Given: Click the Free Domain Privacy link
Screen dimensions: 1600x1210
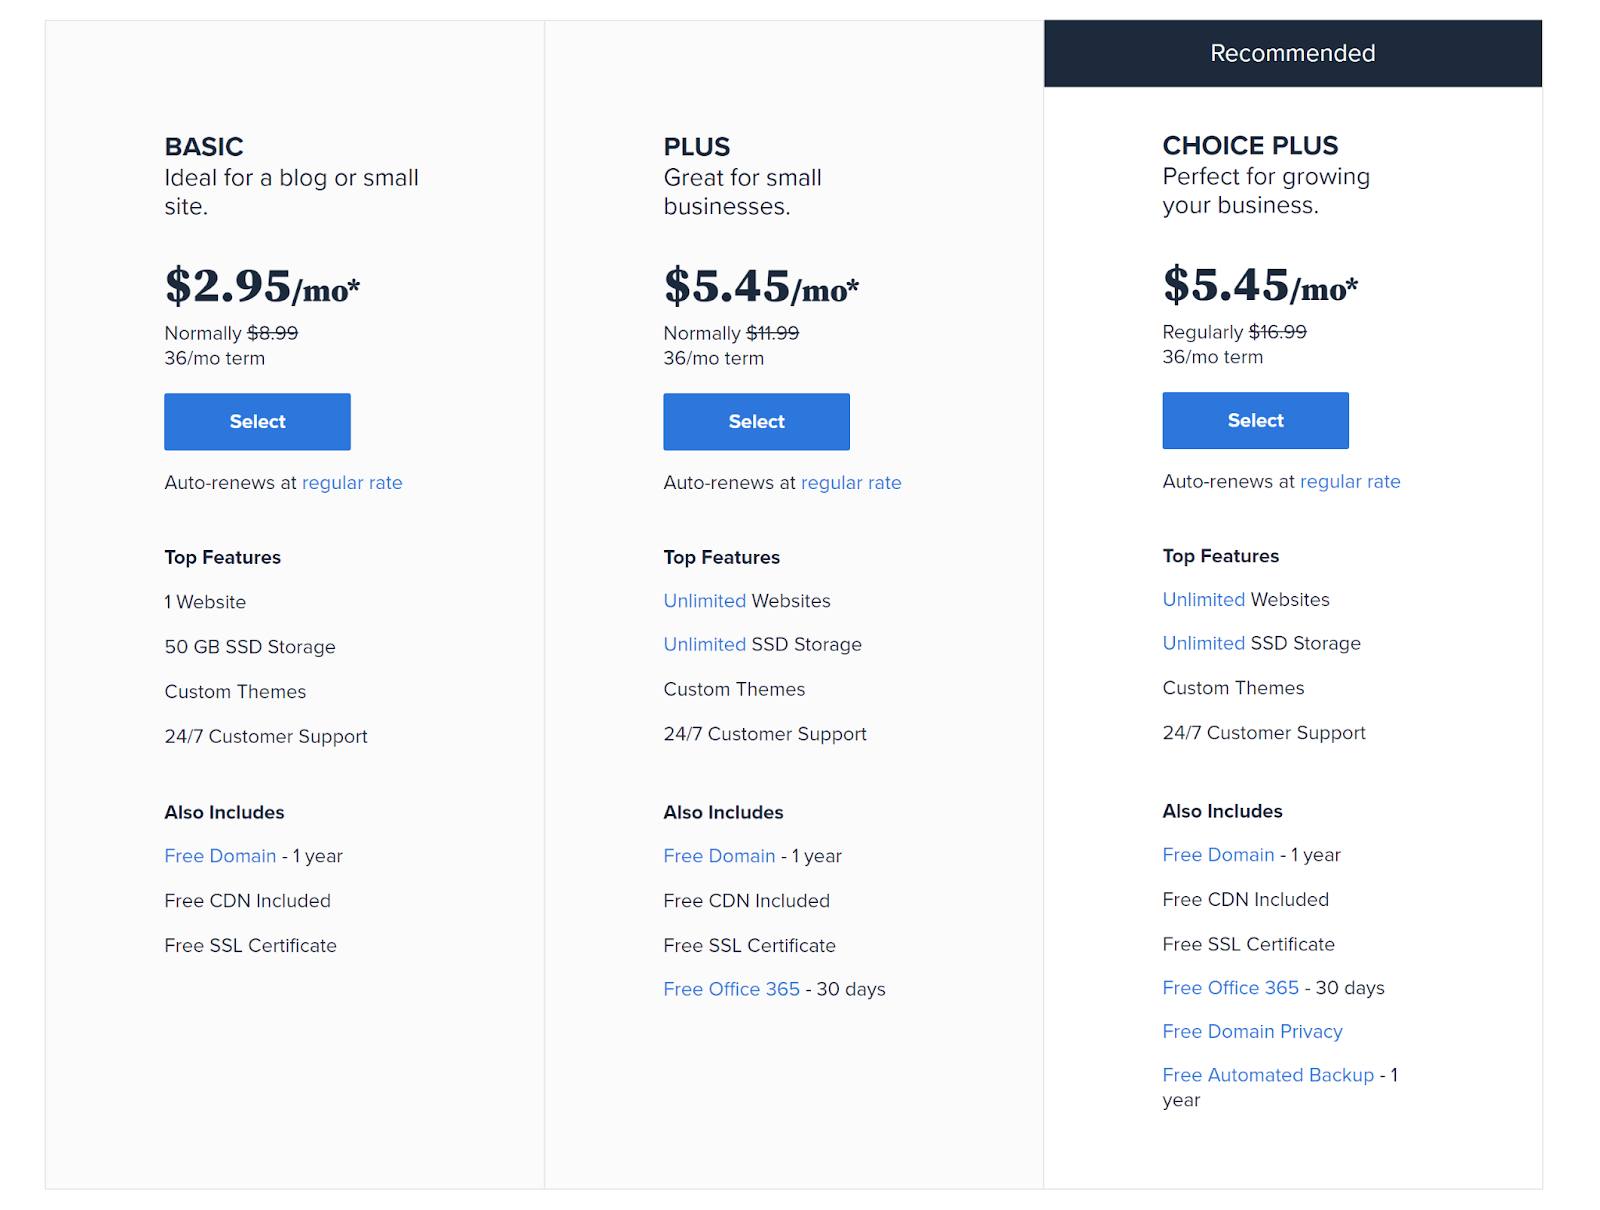Looking at the screenshot, I should click(1252, 1031).
